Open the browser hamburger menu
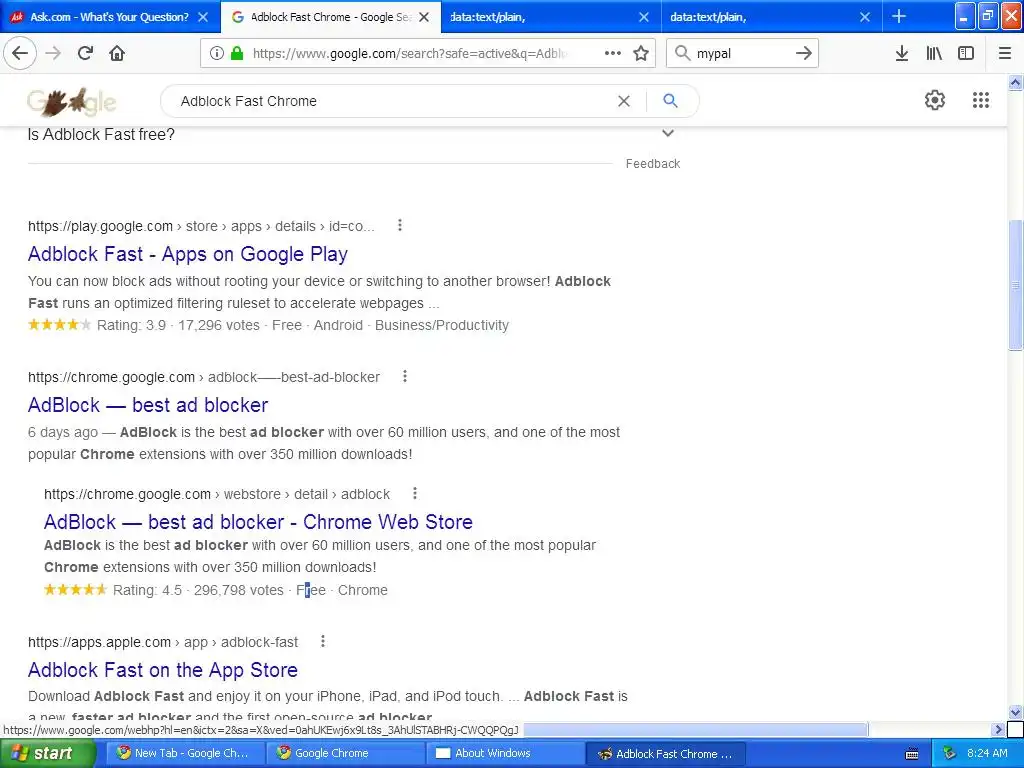 click(1004, 53)
